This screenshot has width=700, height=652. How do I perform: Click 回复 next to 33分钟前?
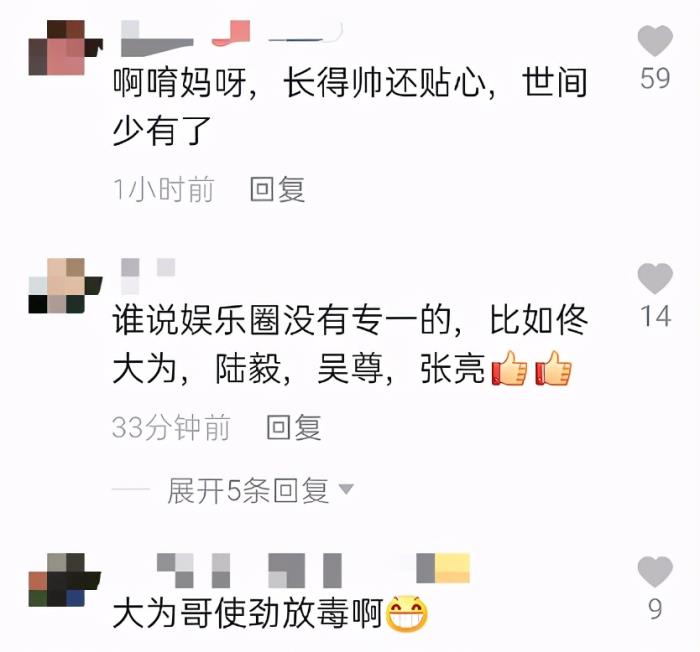pos(294,427)
